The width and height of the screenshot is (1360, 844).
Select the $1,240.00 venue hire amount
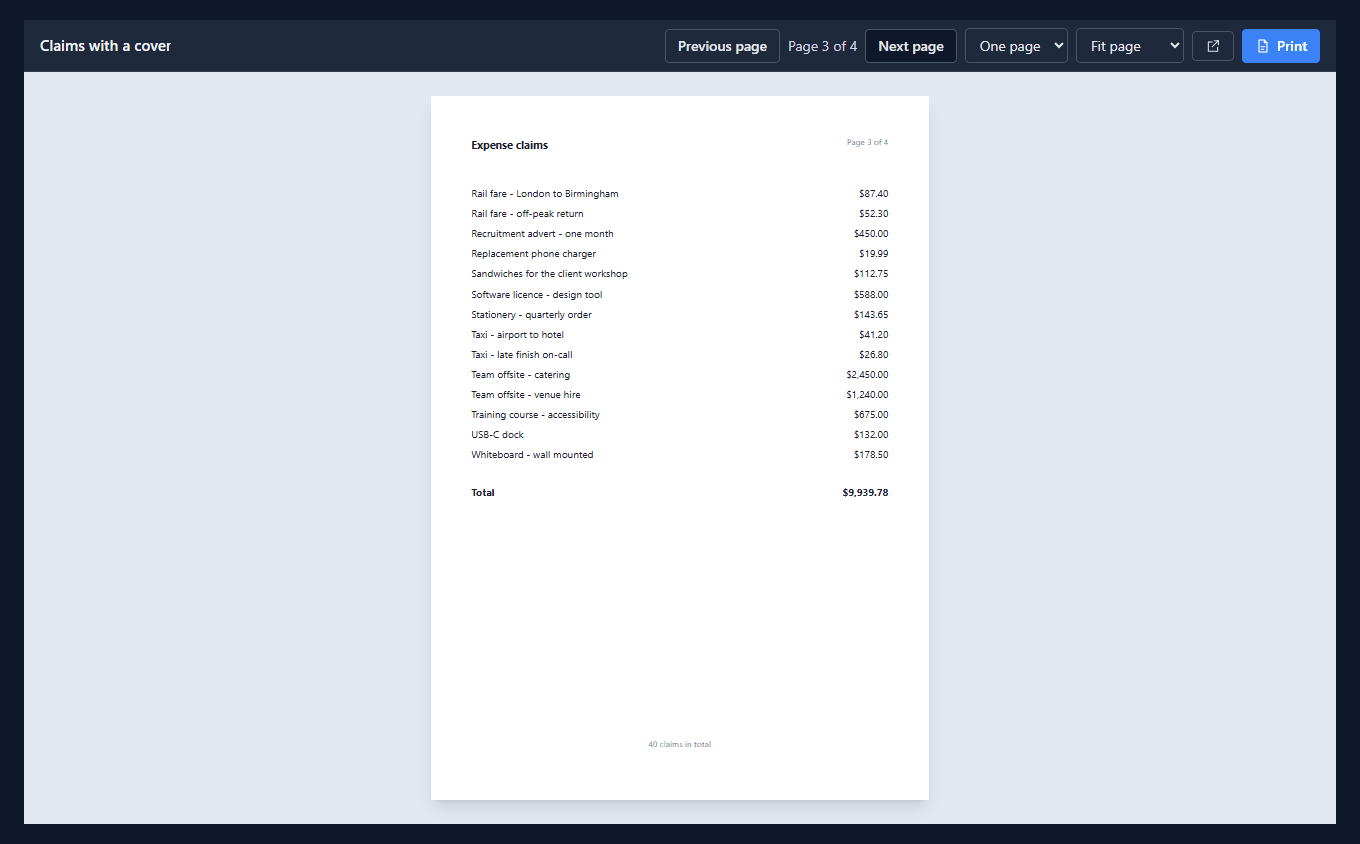click(x=867, y=395)
